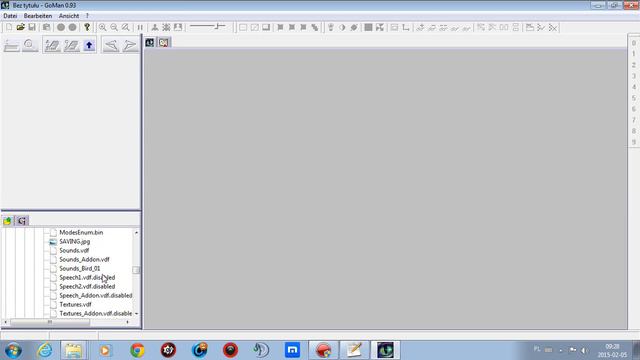The image size is (640, 360).
Task: Open notepad with pencil taskbar icon
Action: 354,350
